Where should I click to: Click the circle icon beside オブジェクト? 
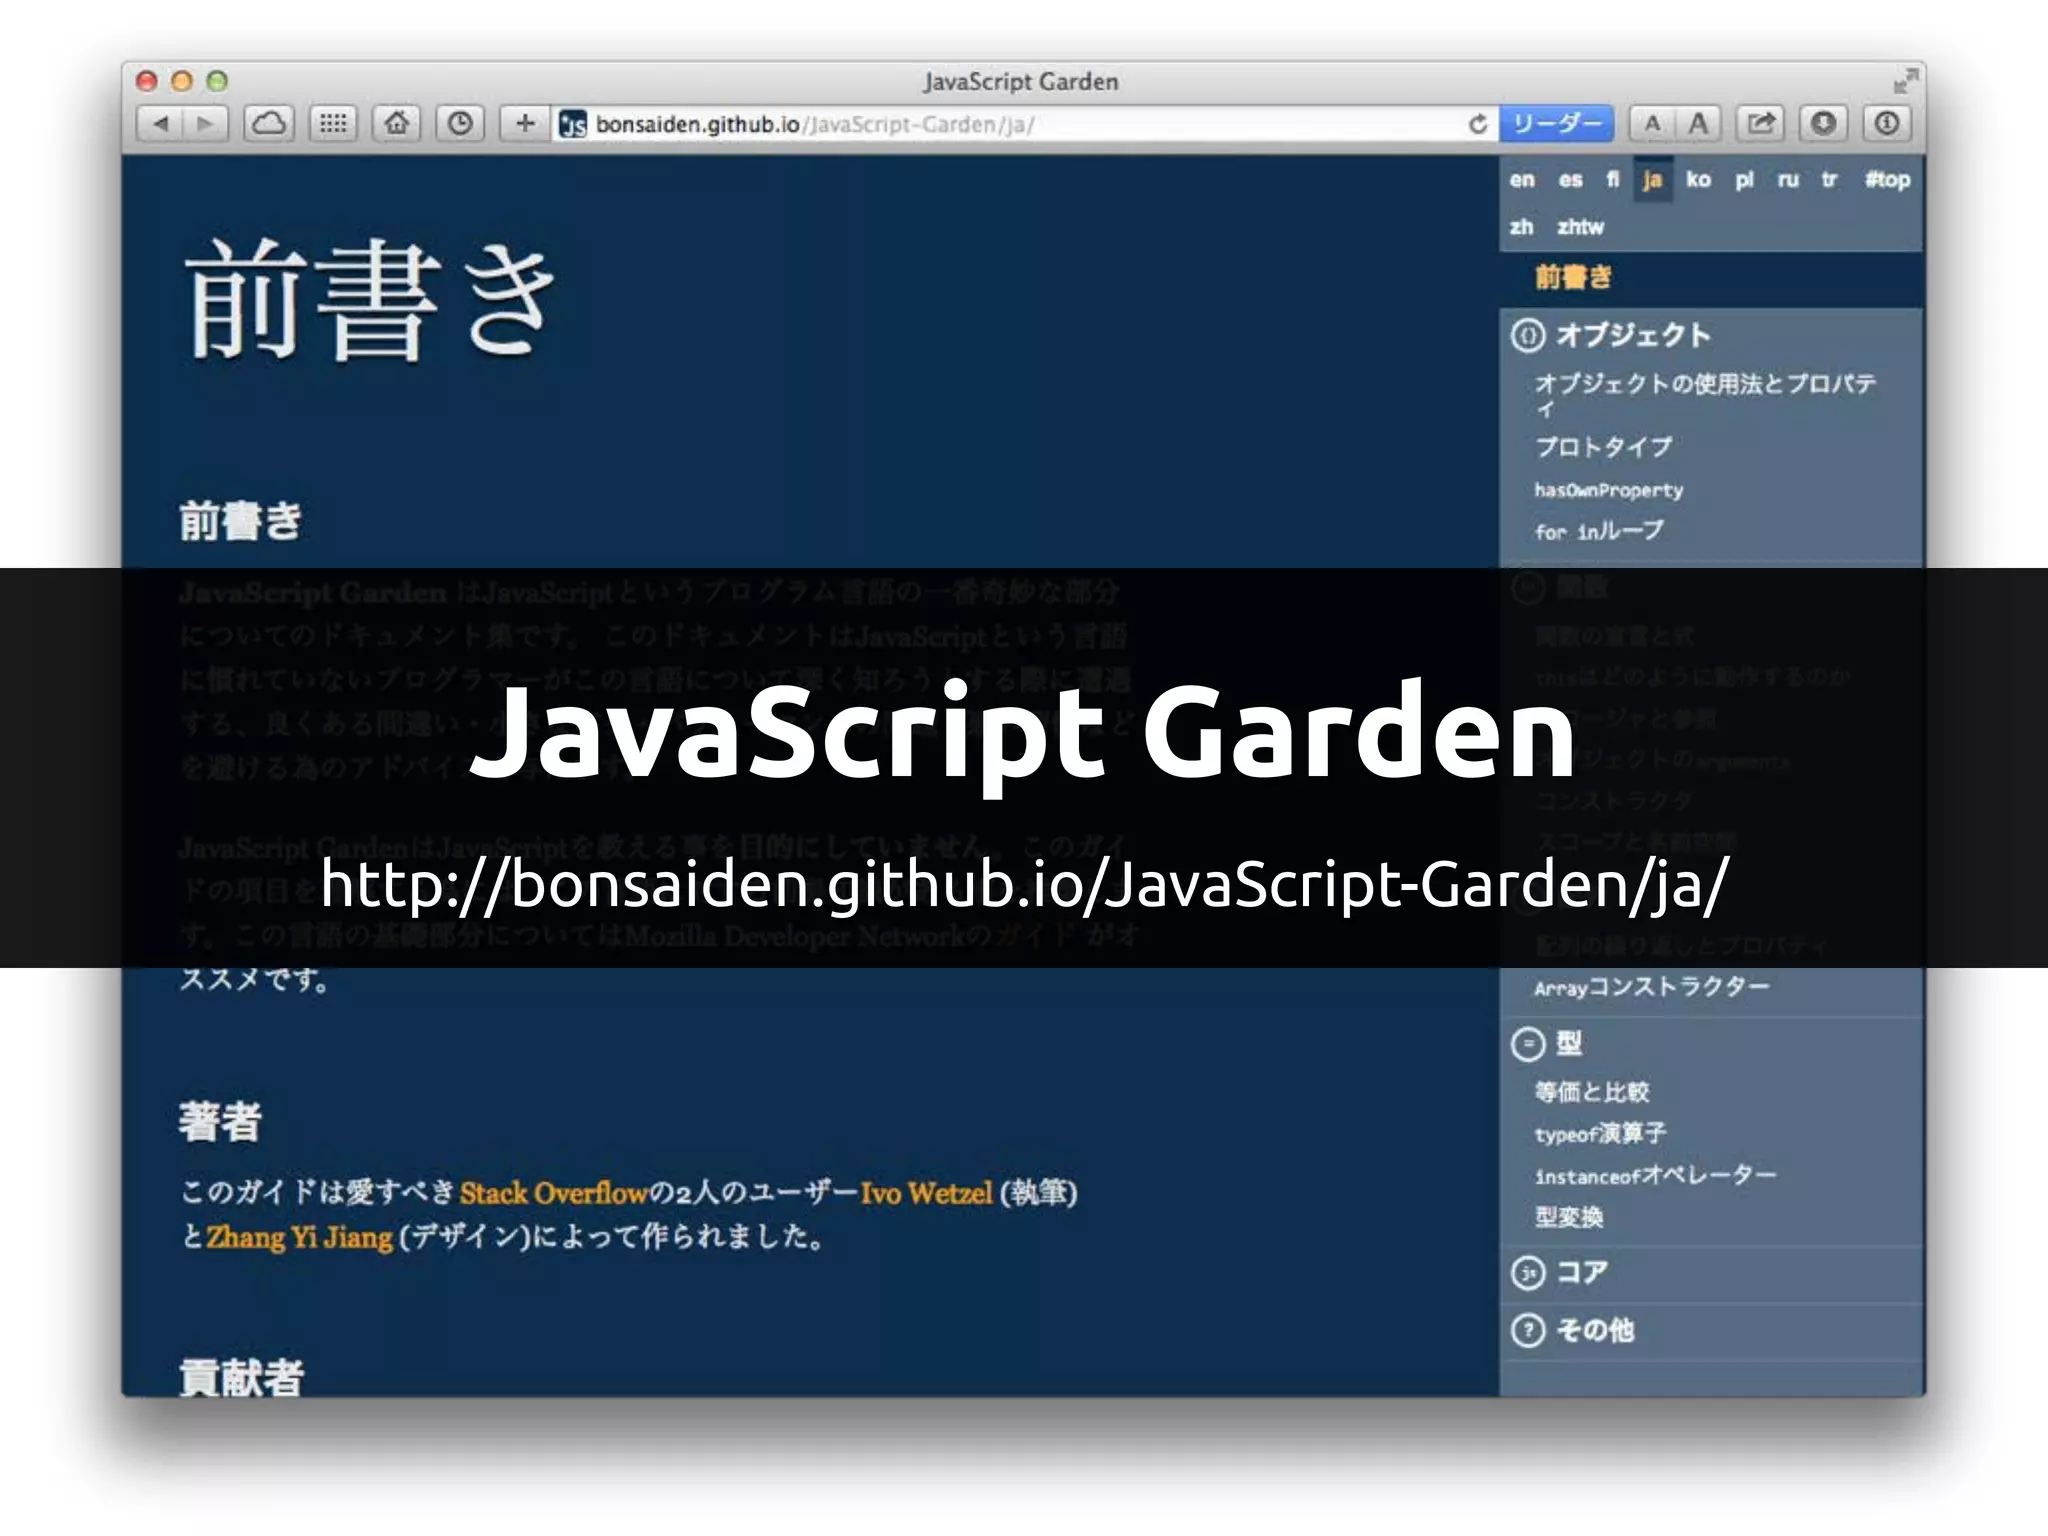(1528, 335)
